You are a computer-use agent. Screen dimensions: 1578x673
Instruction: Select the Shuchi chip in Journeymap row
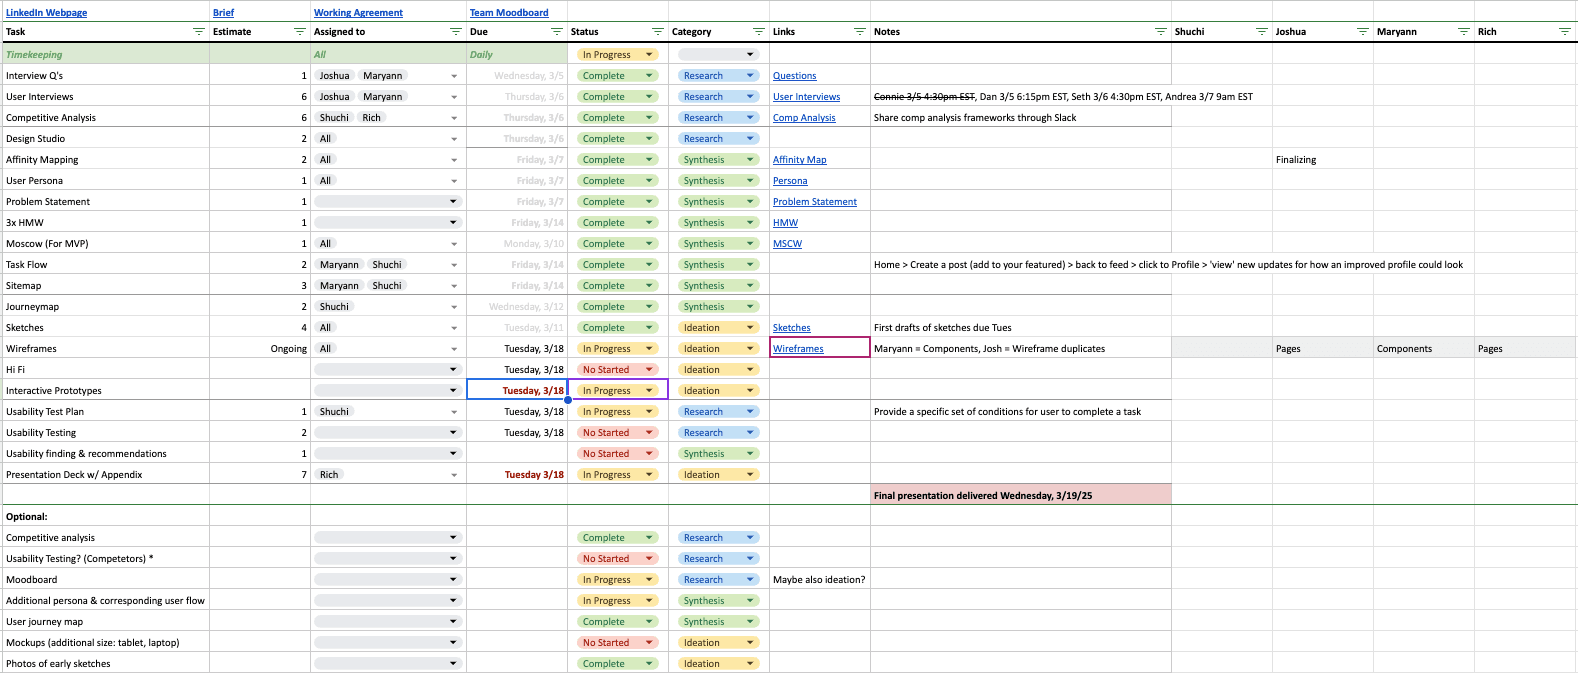click(334, 307)
